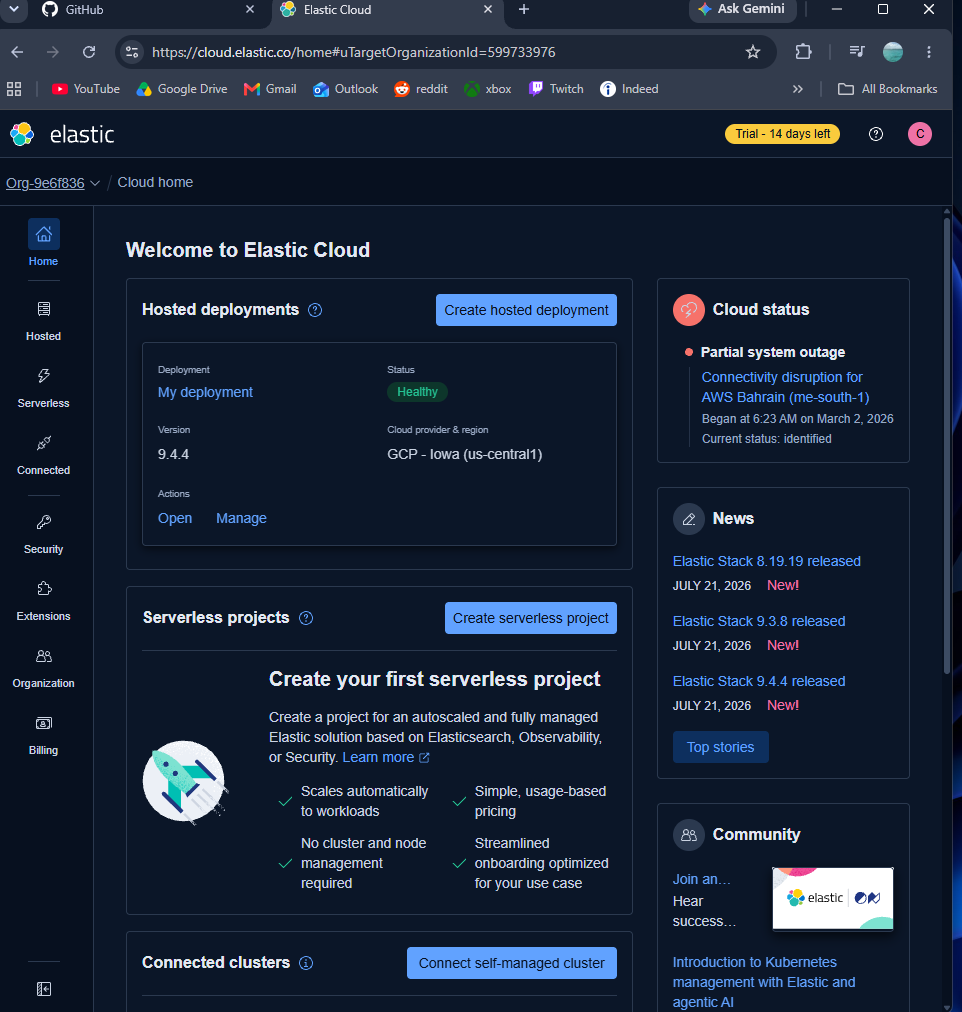Open Chrome three-dot menu

coord(928,52)
